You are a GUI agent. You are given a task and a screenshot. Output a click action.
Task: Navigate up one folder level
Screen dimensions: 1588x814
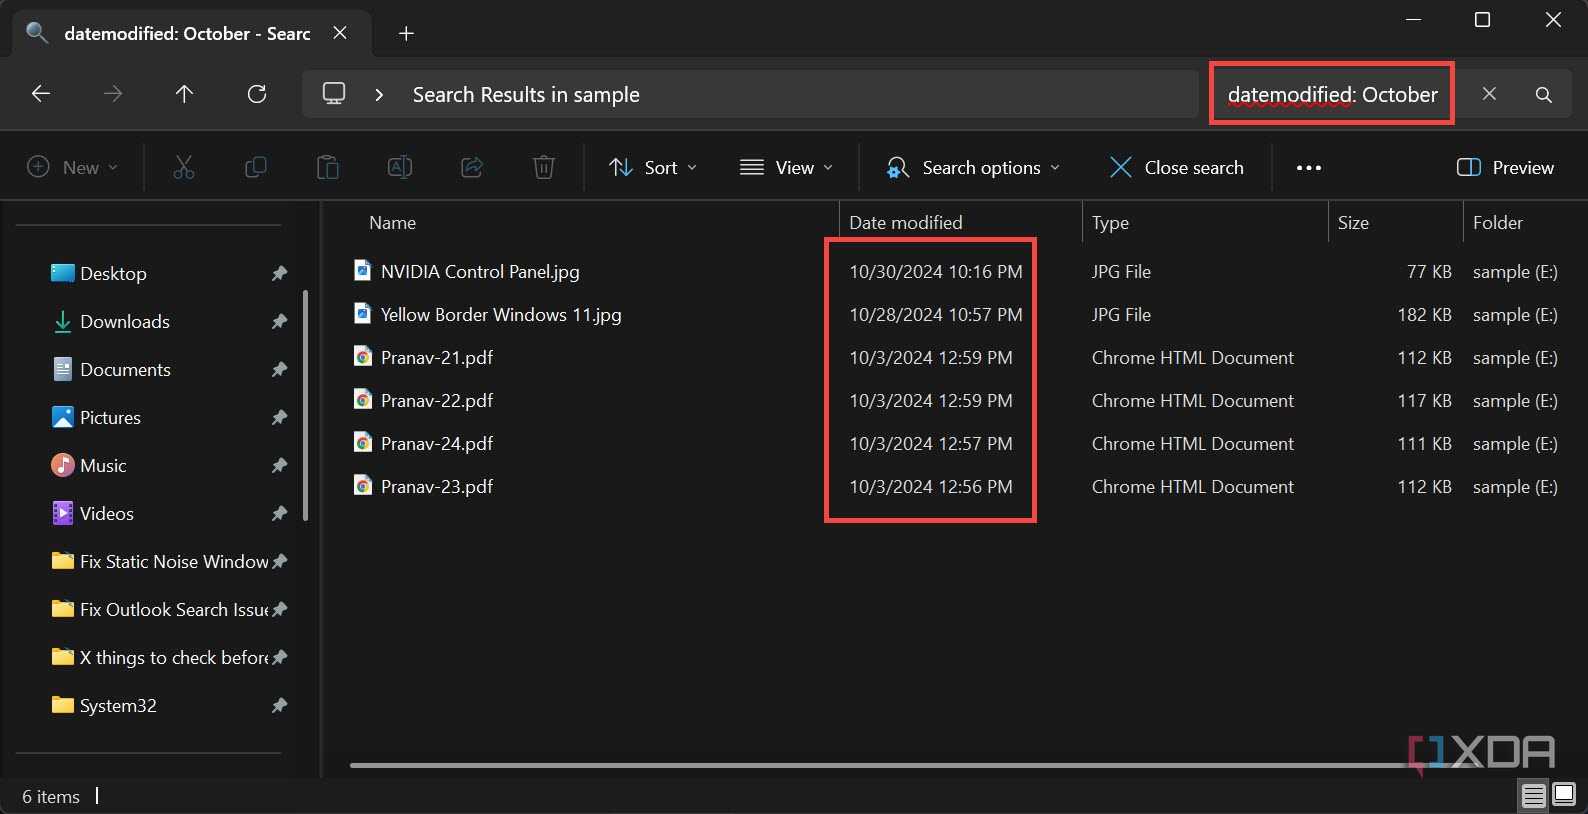click(184, 94)
